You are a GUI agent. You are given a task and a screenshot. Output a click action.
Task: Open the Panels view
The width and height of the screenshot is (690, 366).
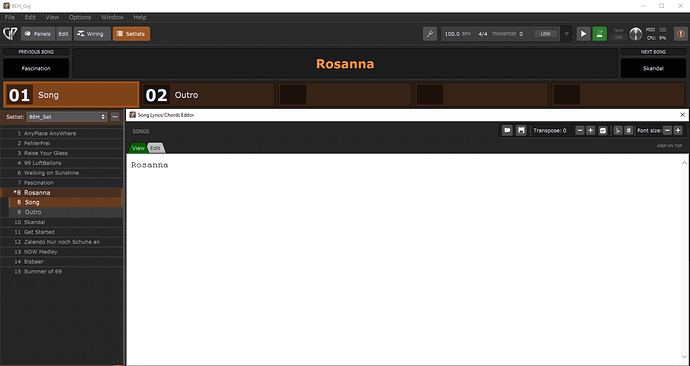click(x=38, y=34)
